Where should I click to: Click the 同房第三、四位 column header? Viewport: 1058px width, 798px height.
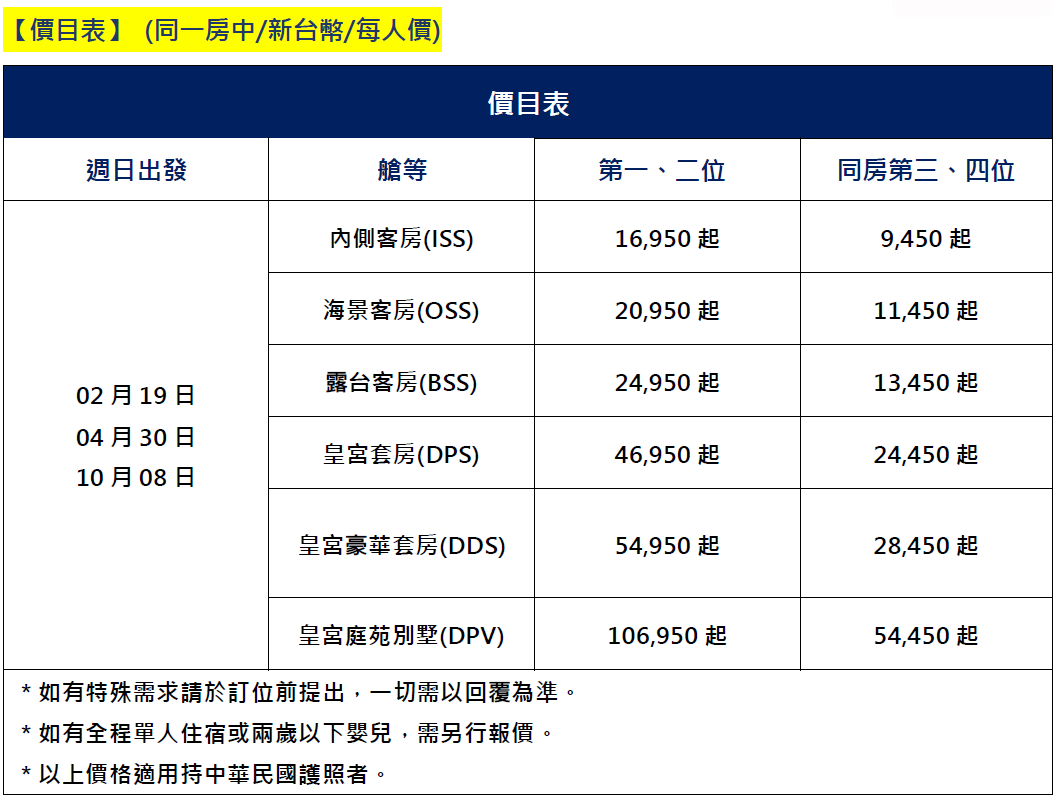925,170
